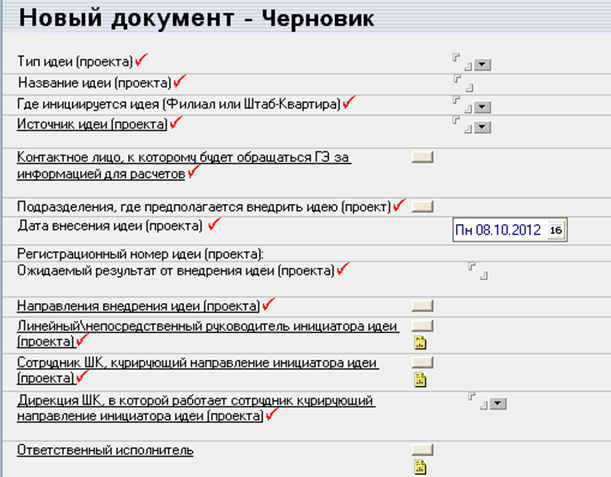Open the Сотрудник ШК, курирующий направление link
Viewport: 611px width, 477px height.
tap(198, 371)
